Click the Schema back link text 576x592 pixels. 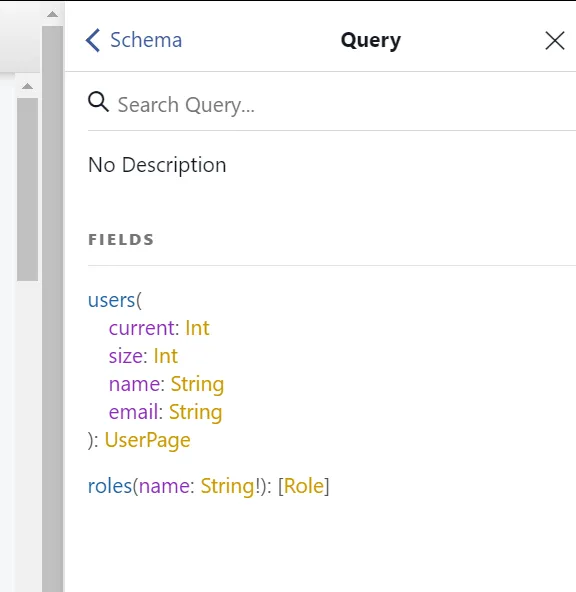coord(146,40)
